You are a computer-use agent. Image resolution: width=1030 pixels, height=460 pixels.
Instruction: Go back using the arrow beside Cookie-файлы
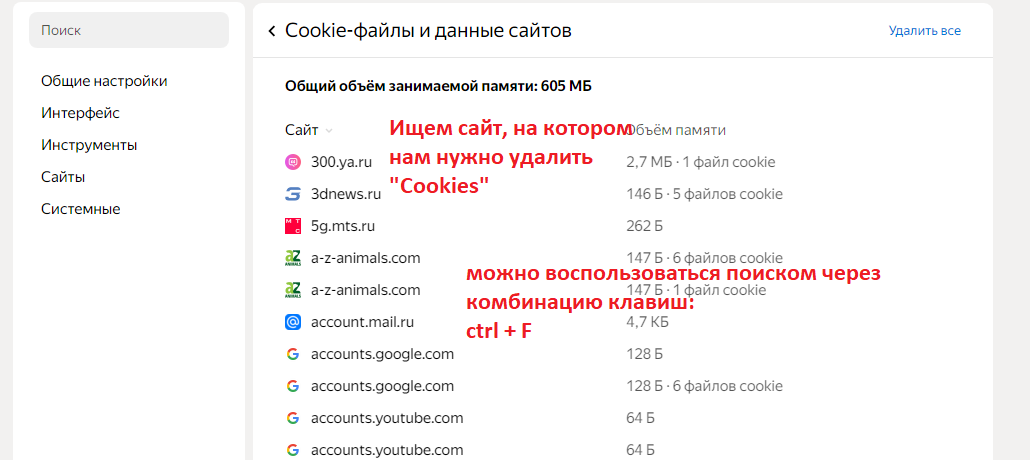272,31
